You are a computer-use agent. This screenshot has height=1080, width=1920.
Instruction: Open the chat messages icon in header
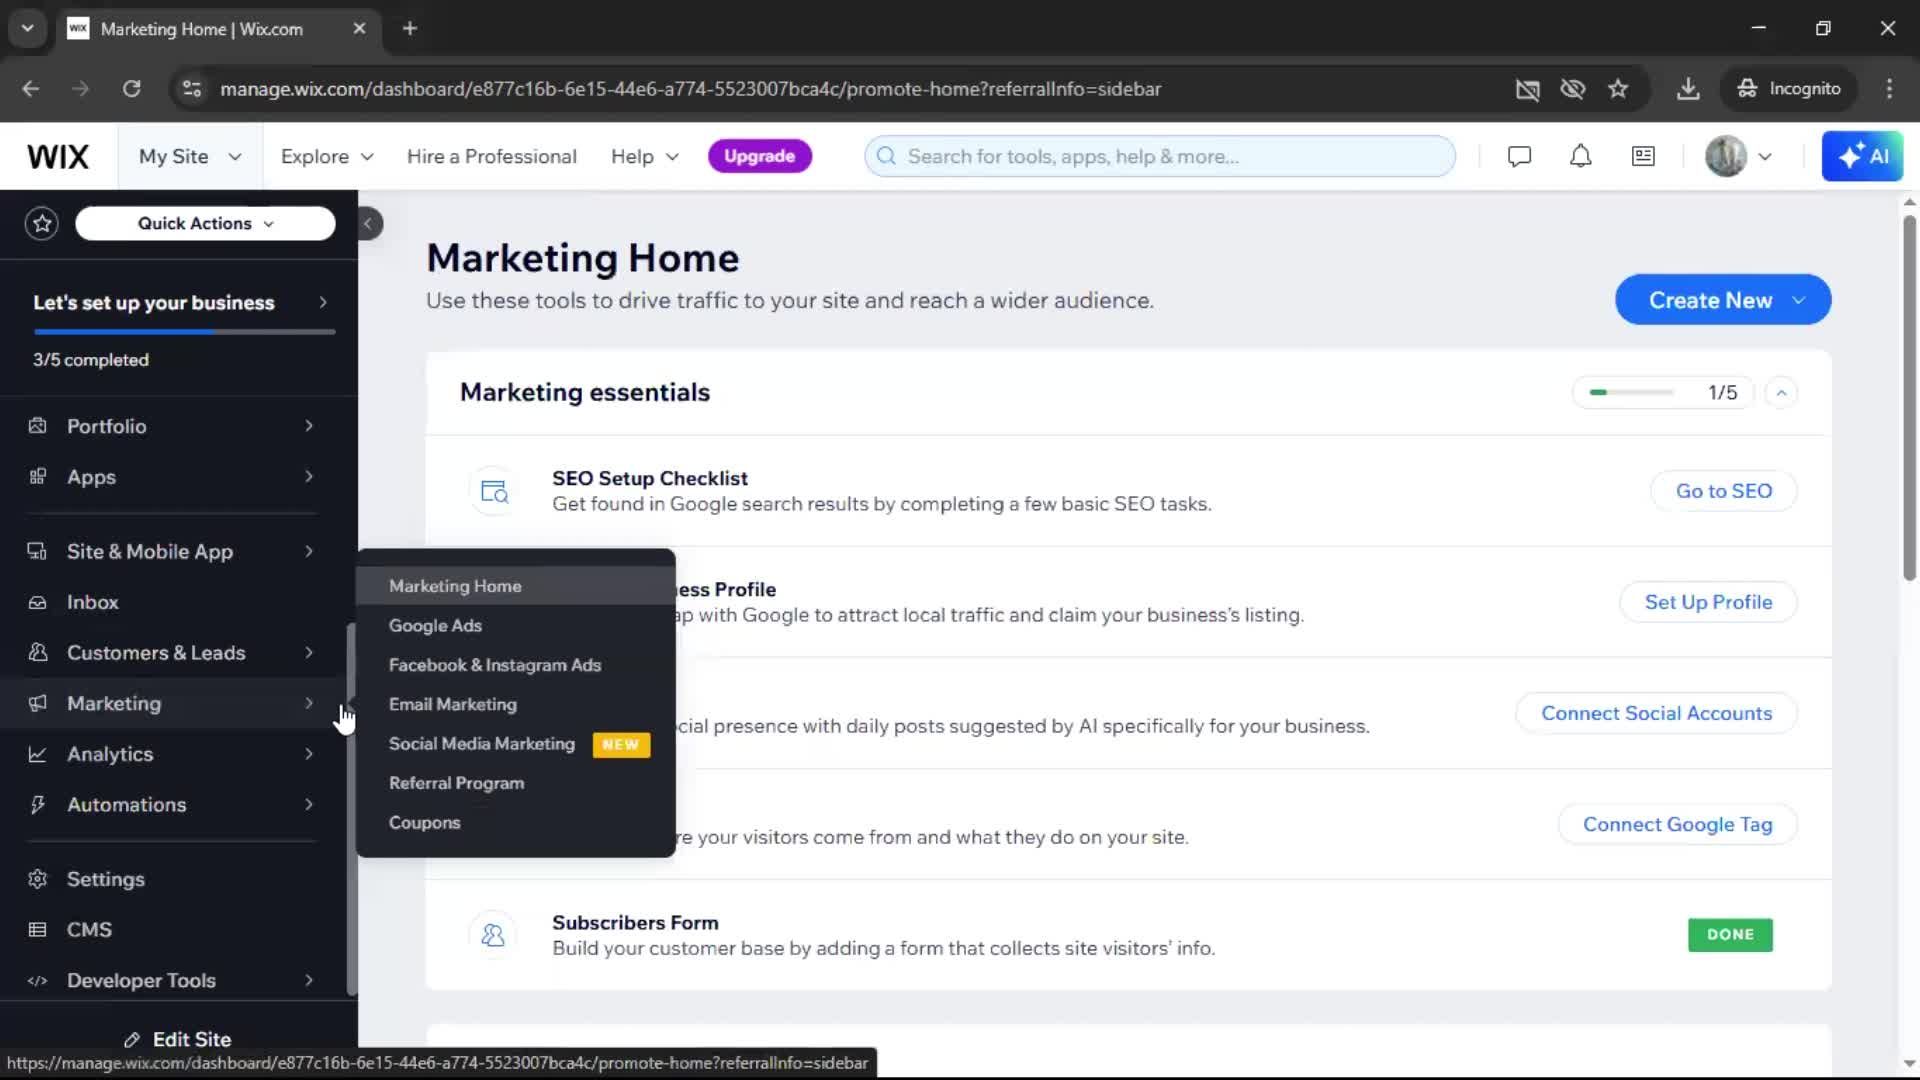pos(1519,157)
